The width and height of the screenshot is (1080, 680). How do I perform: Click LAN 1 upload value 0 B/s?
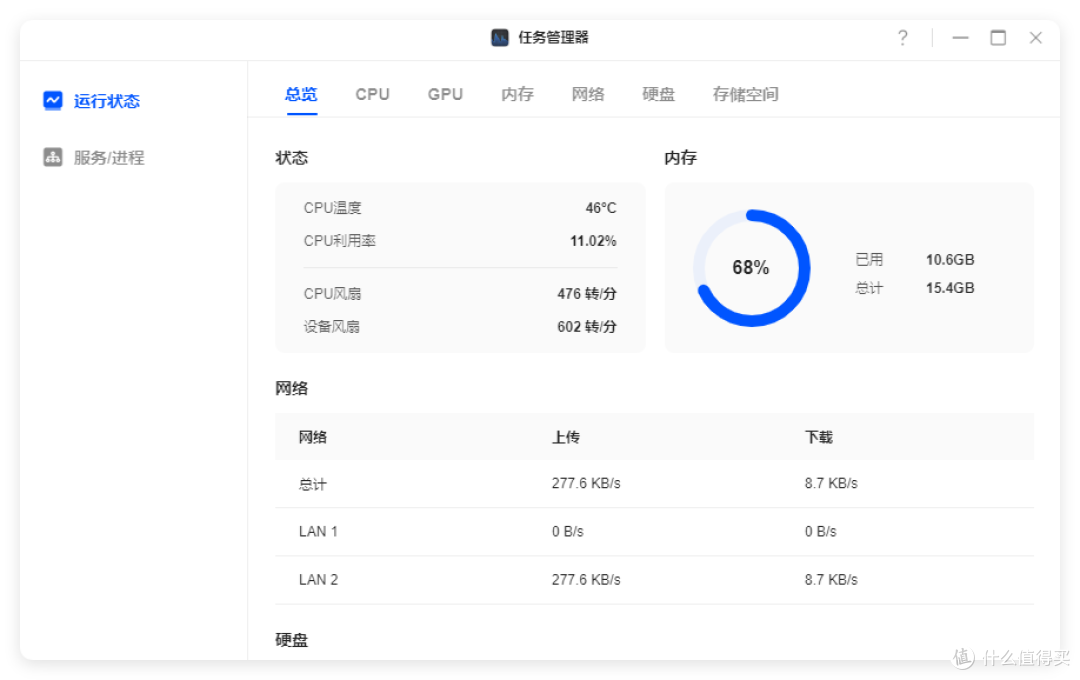[x=568, y=532]
